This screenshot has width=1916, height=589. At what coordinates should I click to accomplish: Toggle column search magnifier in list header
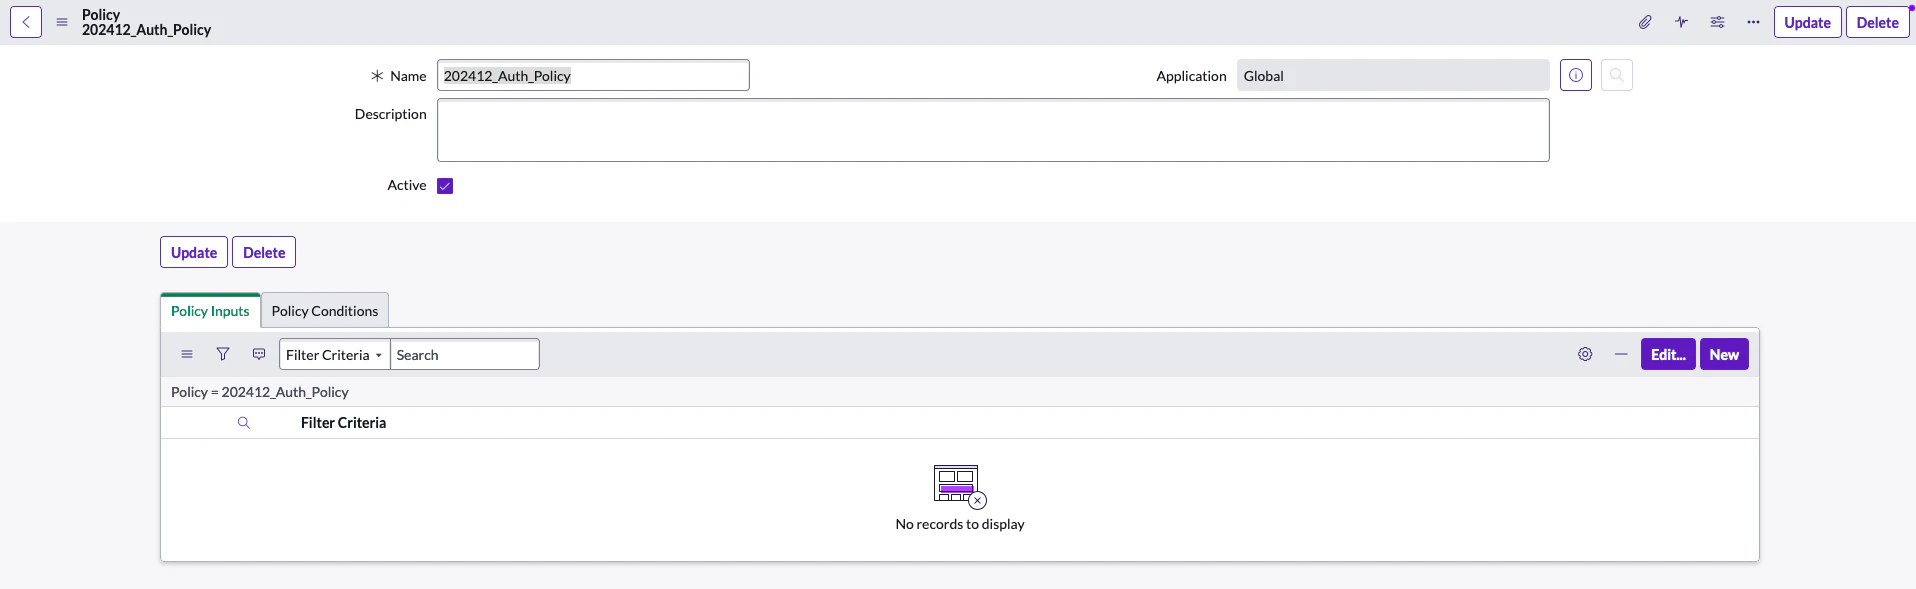[243, 423]
